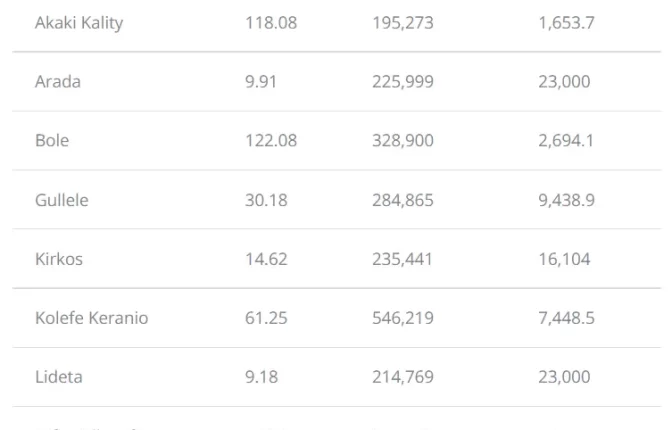This screenshot has width=672, height=430.
Task: Click area value 118.08
Action: coord(271,23)
